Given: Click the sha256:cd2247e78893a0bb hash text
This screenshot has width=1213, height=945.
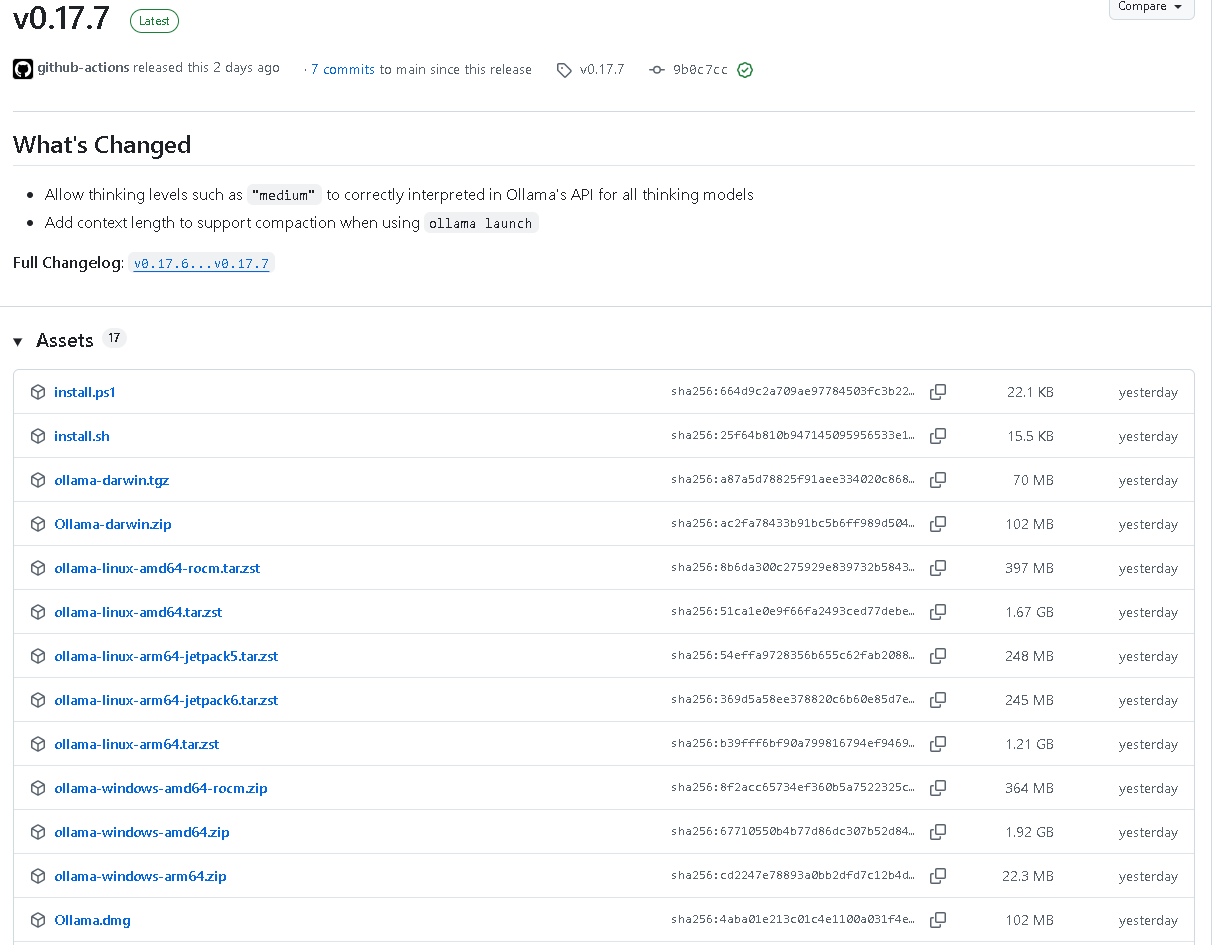Looking at the screenshot, I should (x=793, y=876).
